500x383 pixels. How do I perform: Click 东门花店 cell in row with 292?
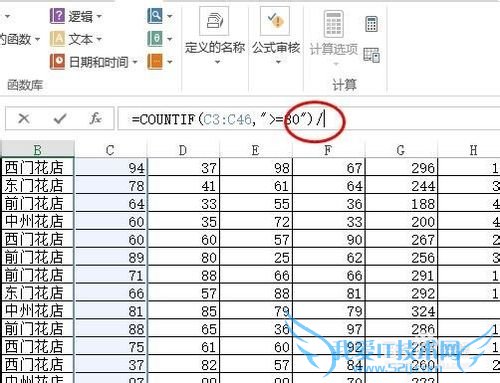coord(38,293)
